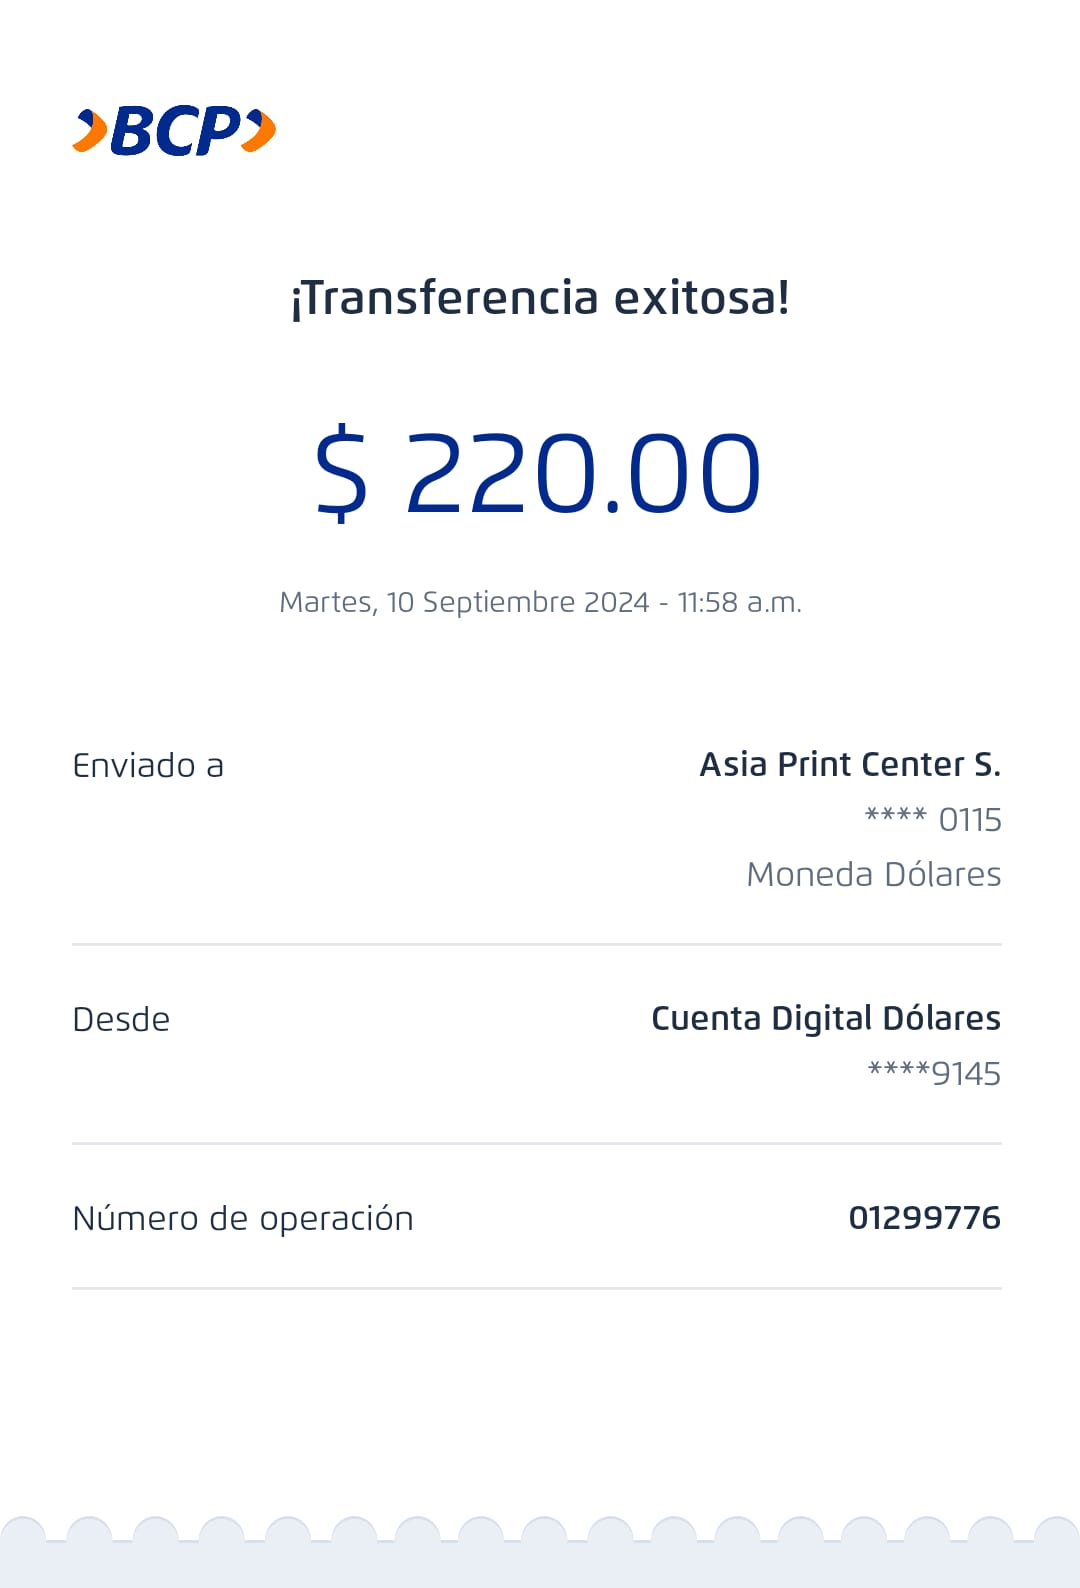1080x1588 pixels.
Task: Click the masked source account ****9145
Action: pyautogui.click(x=934, y=1073)
